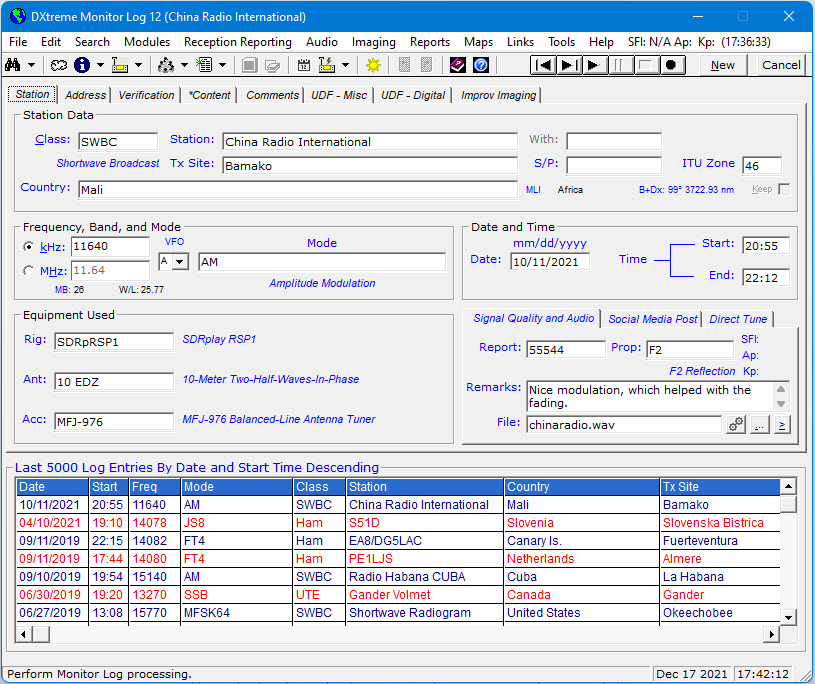Open the Modules menu
This screenshot has height=684, width=815.
tap(147, 42)
